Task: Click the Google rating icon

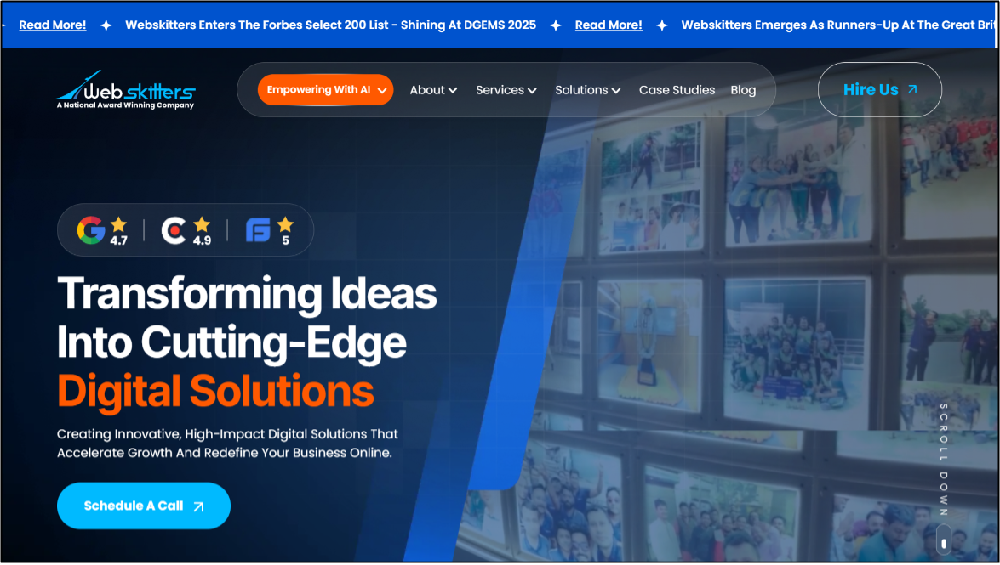Action: pyautogui.click(x=90, y=230)
